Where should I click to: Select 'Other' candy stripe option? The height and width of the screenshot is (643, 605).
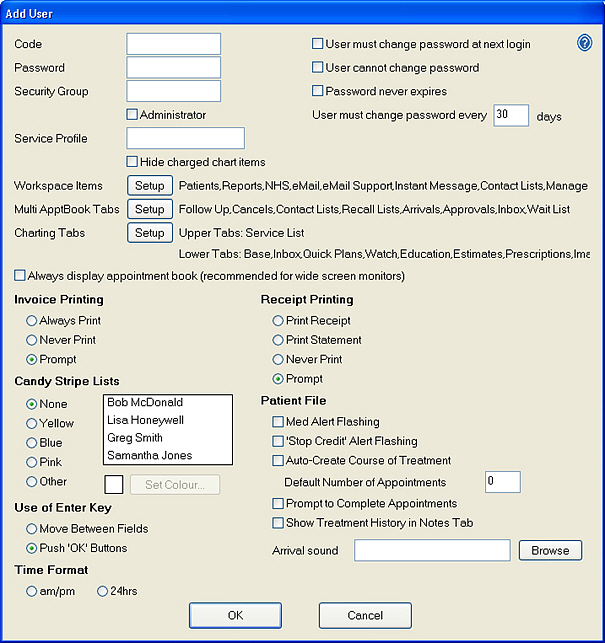32,481
